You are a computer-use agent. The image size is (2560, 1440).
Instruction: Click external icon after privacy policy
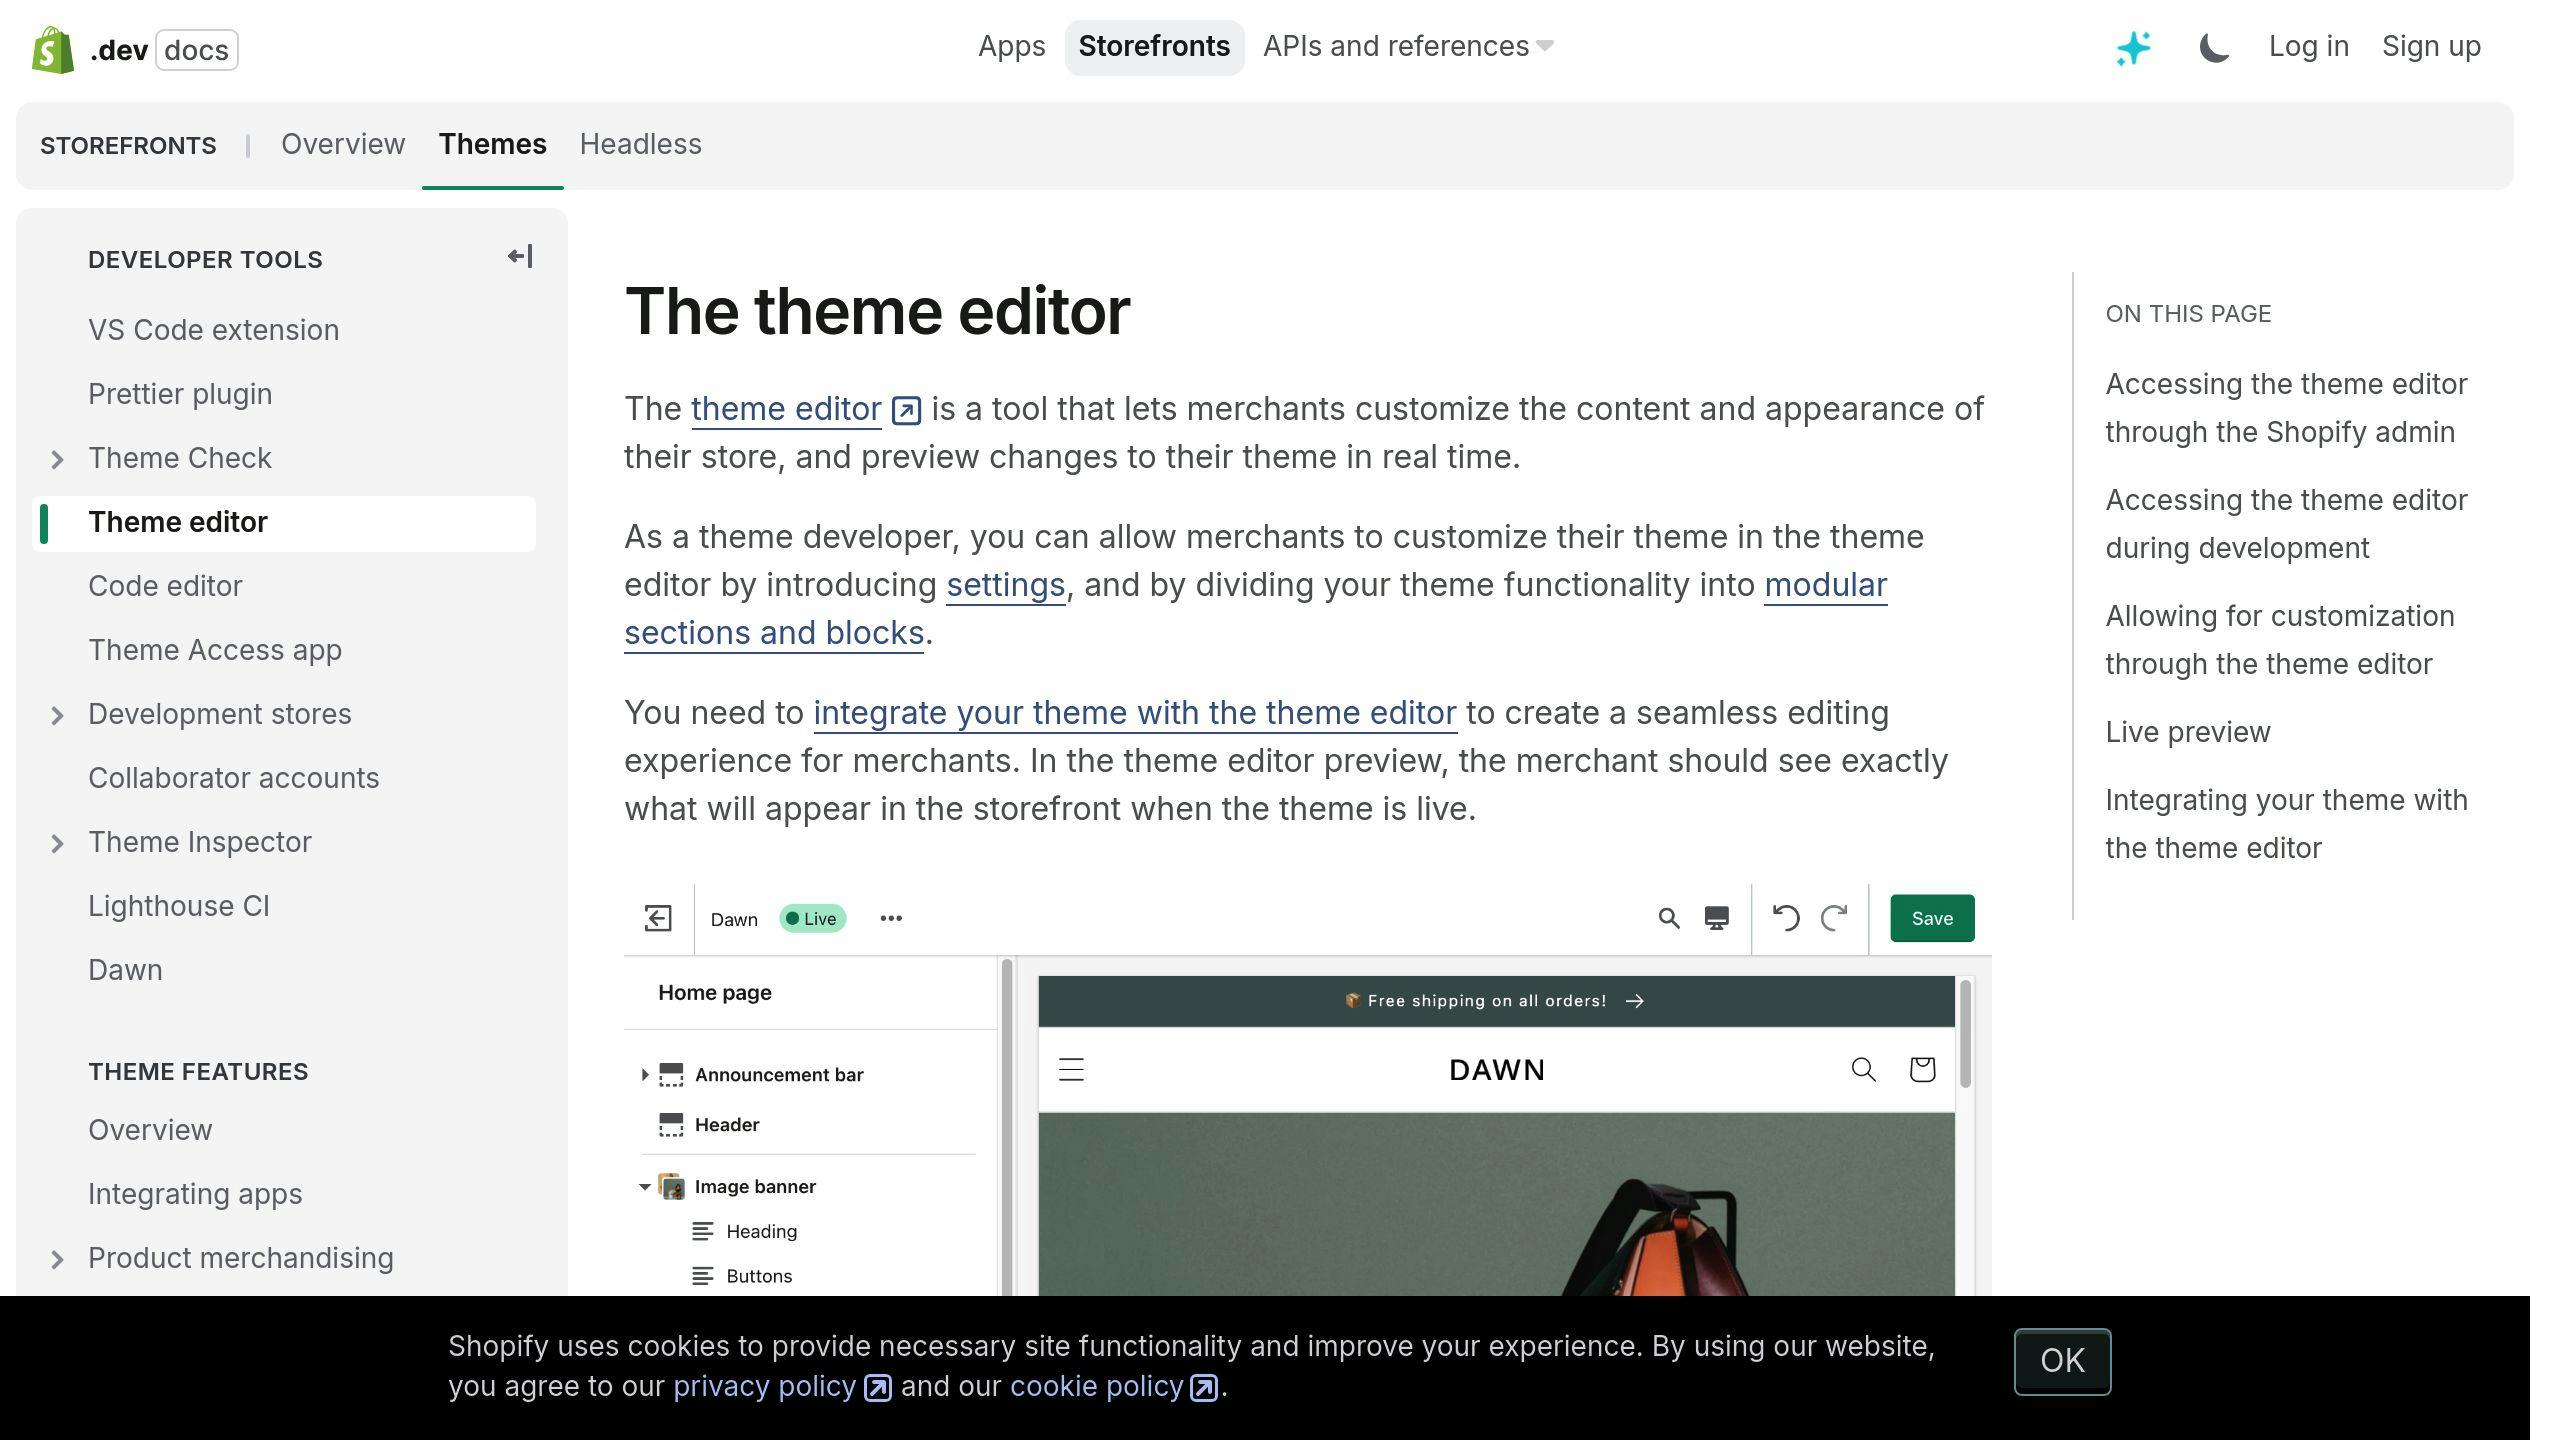pos(878,1388)
